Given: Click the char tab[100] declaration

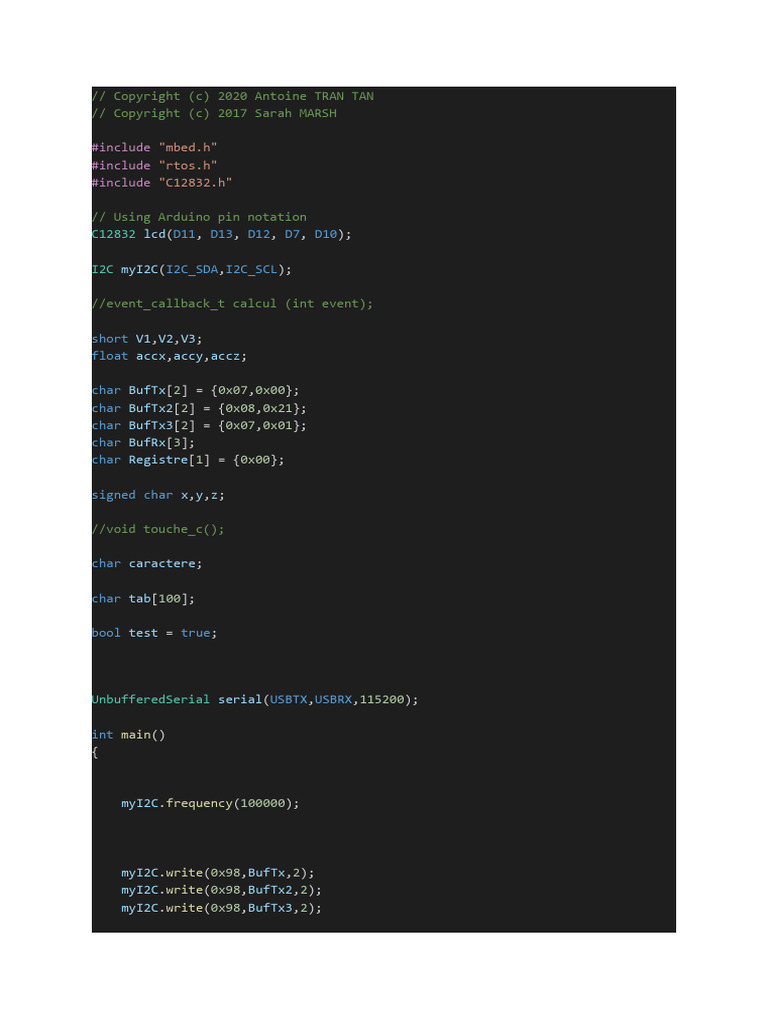Looking at the screenshot, I should pos(143,598).
